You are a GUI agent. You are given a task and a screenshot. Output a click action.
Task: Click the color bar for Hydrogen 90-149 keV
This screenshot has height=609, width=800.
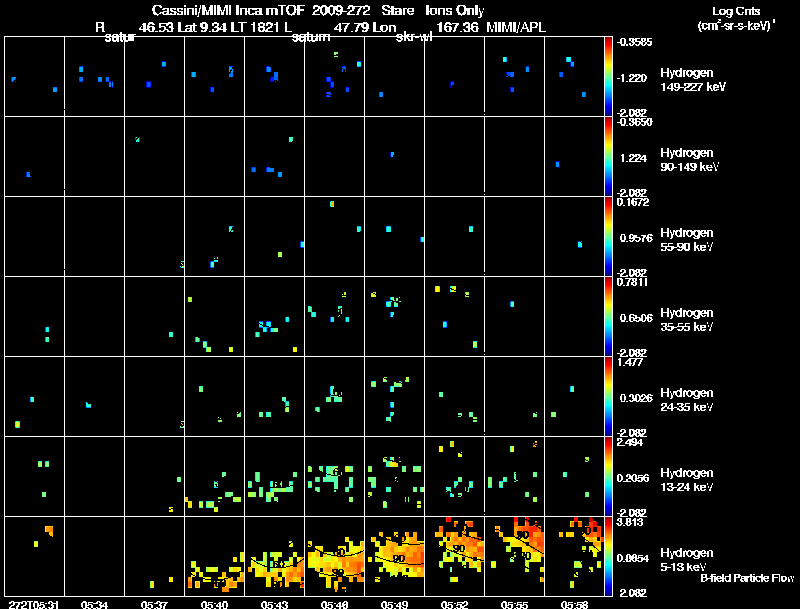pos(608,156)
